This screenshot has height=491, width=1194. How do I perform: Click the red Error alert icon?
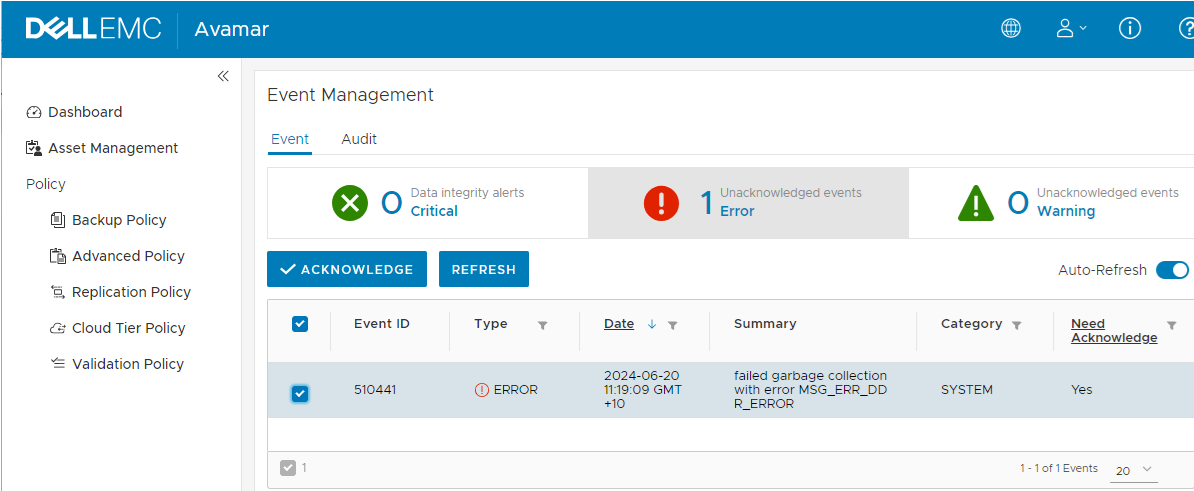click(x=661, y=203)
